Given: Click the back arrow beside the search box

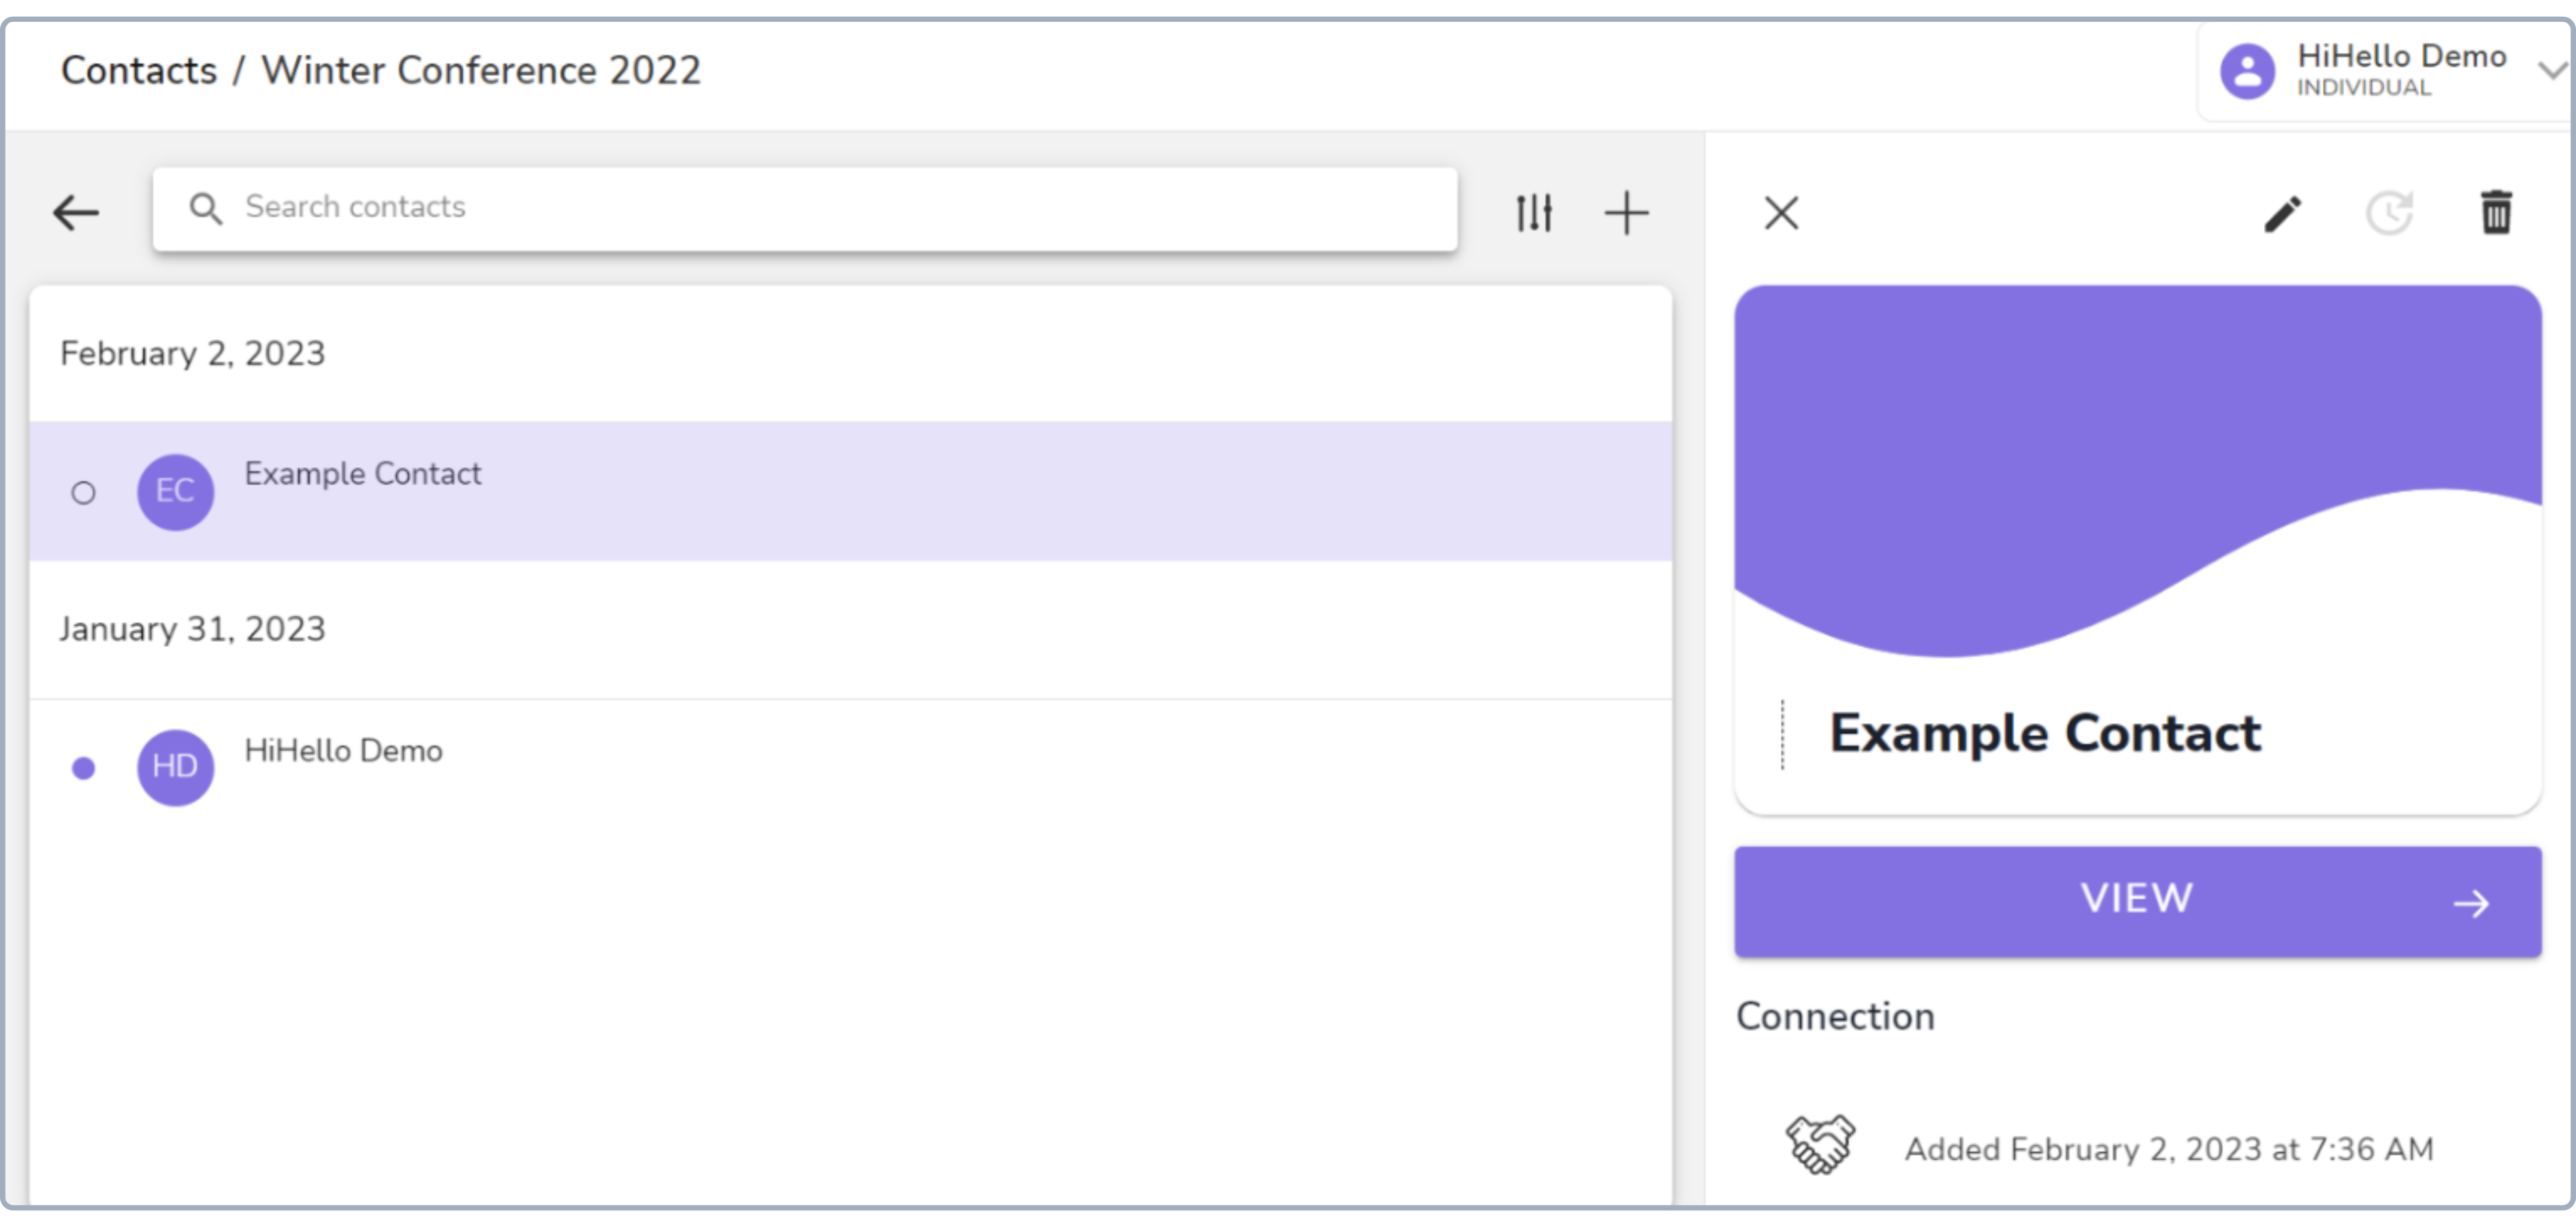Looking at the screenshot, I should (x=76, y=213).
